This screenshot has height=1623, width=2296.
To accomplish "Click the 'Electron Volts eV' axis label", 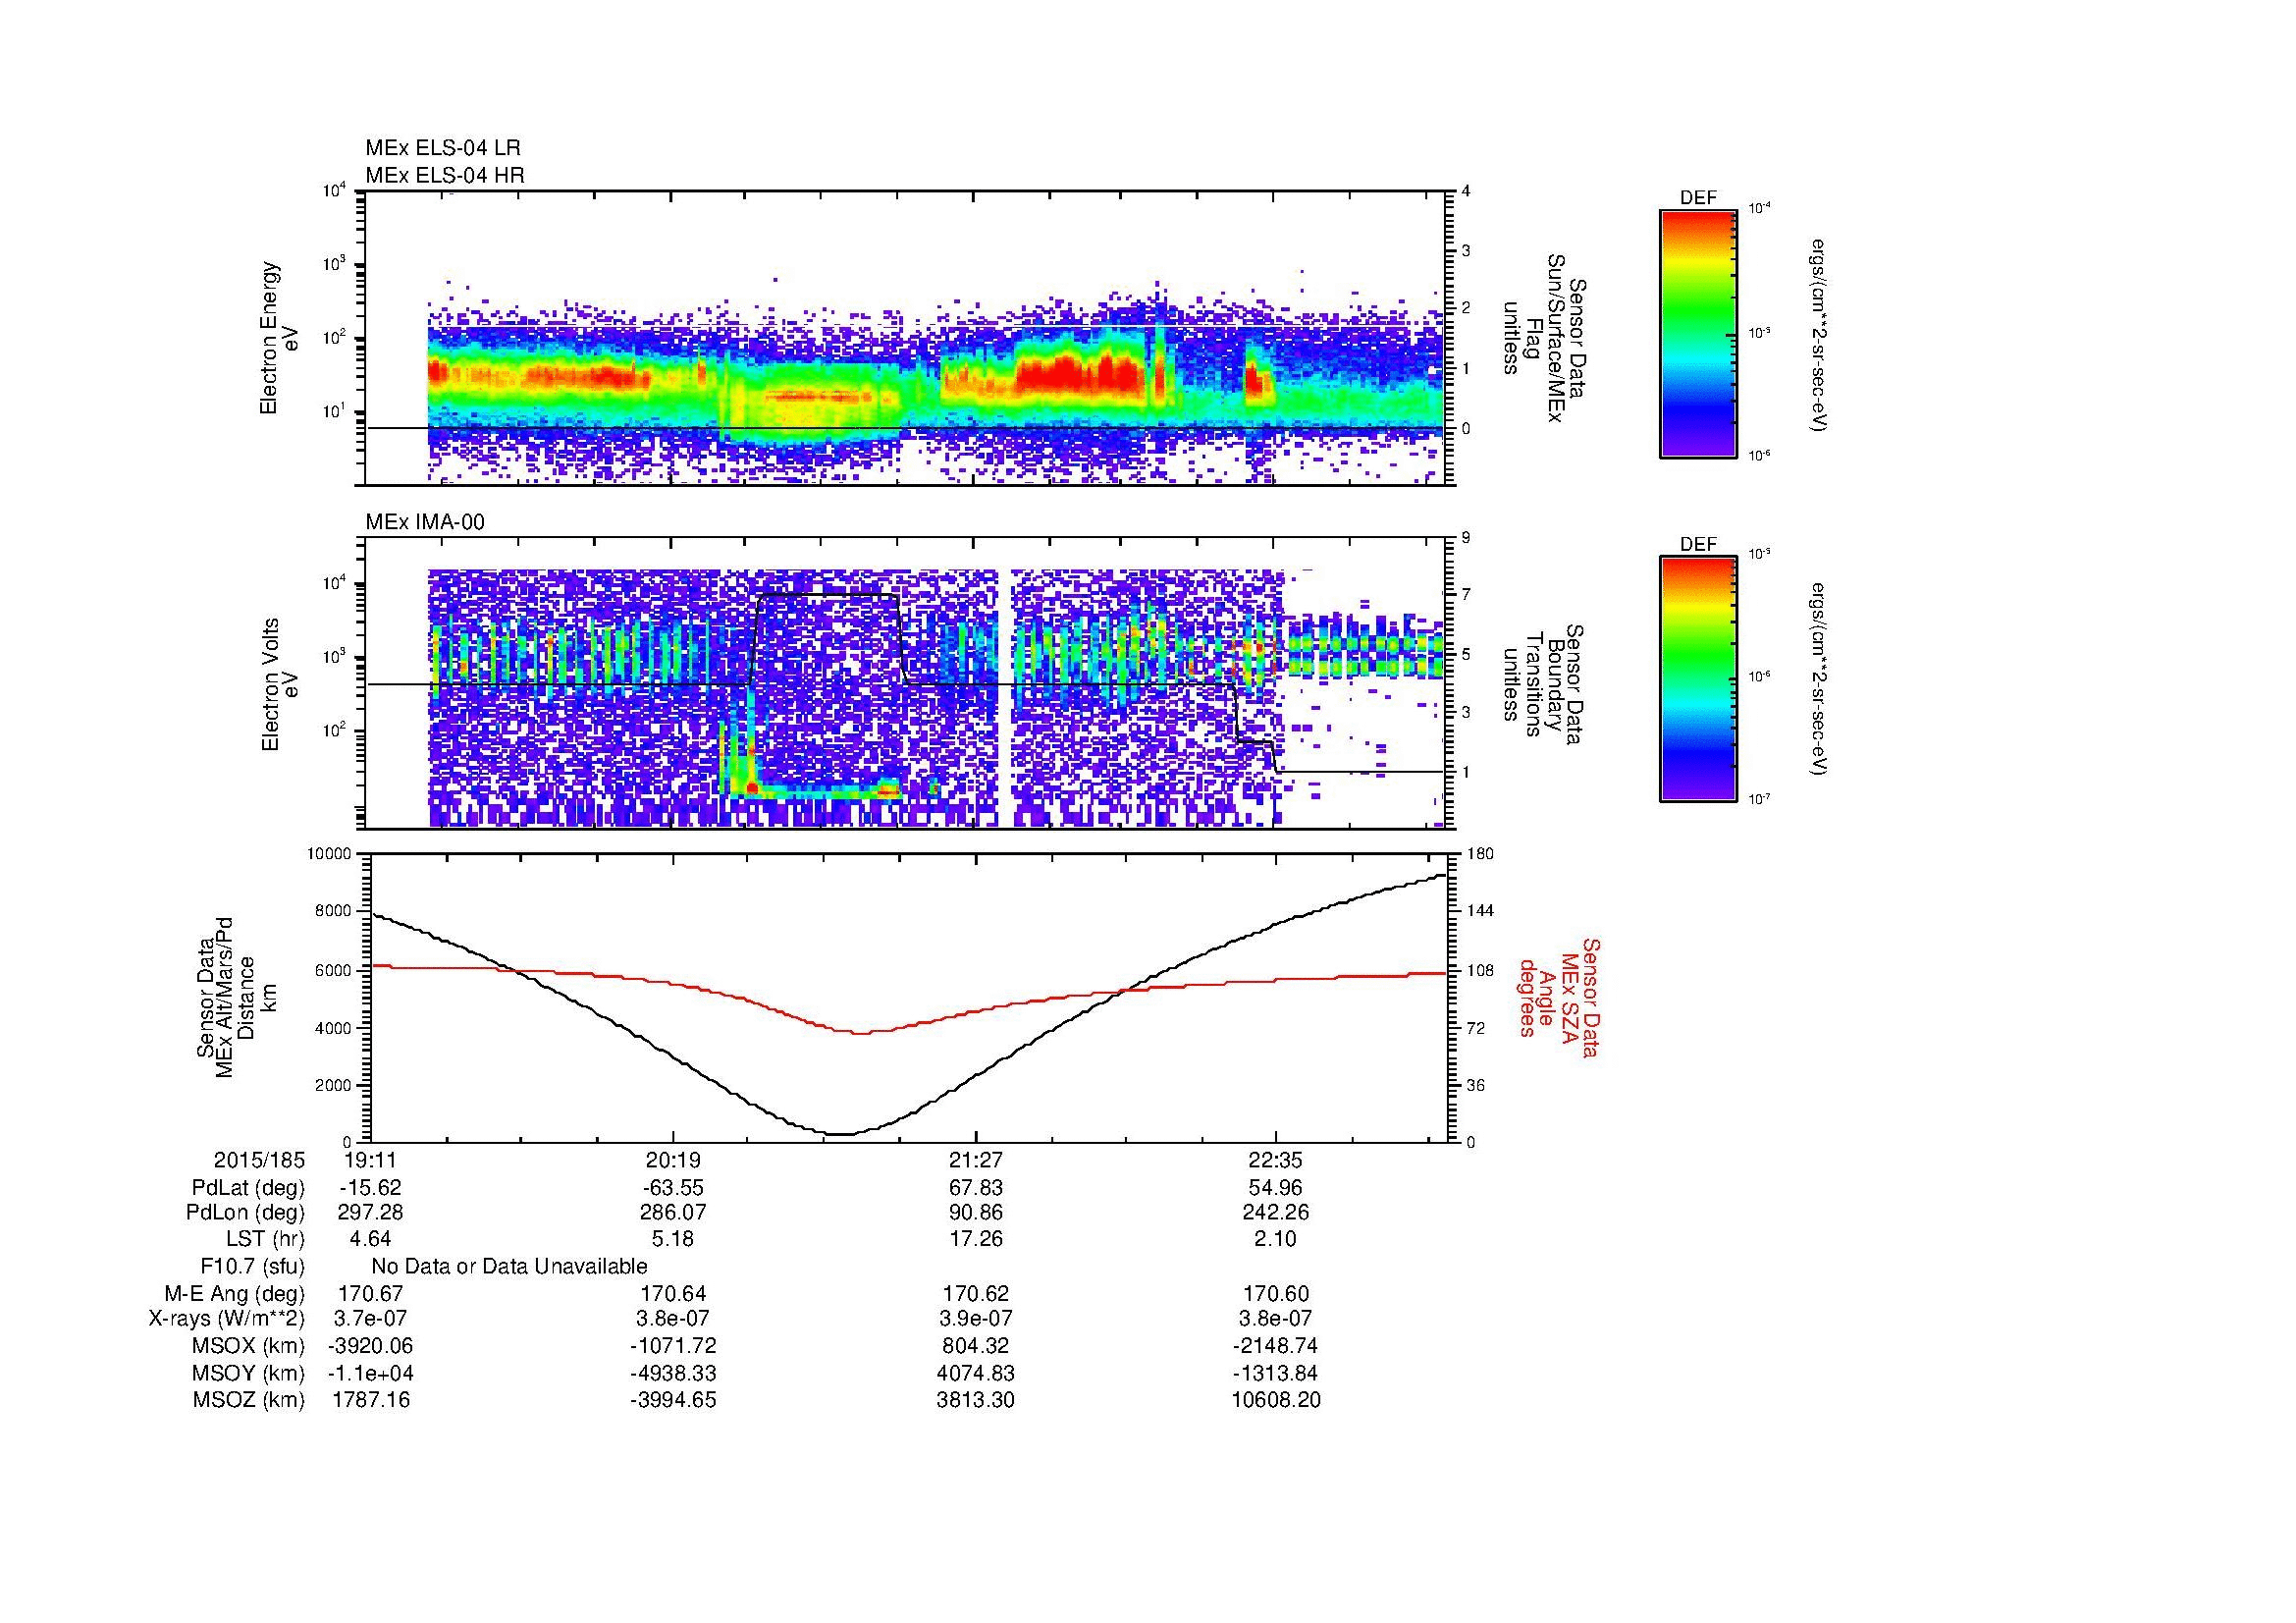I will [x=279, y=685].
